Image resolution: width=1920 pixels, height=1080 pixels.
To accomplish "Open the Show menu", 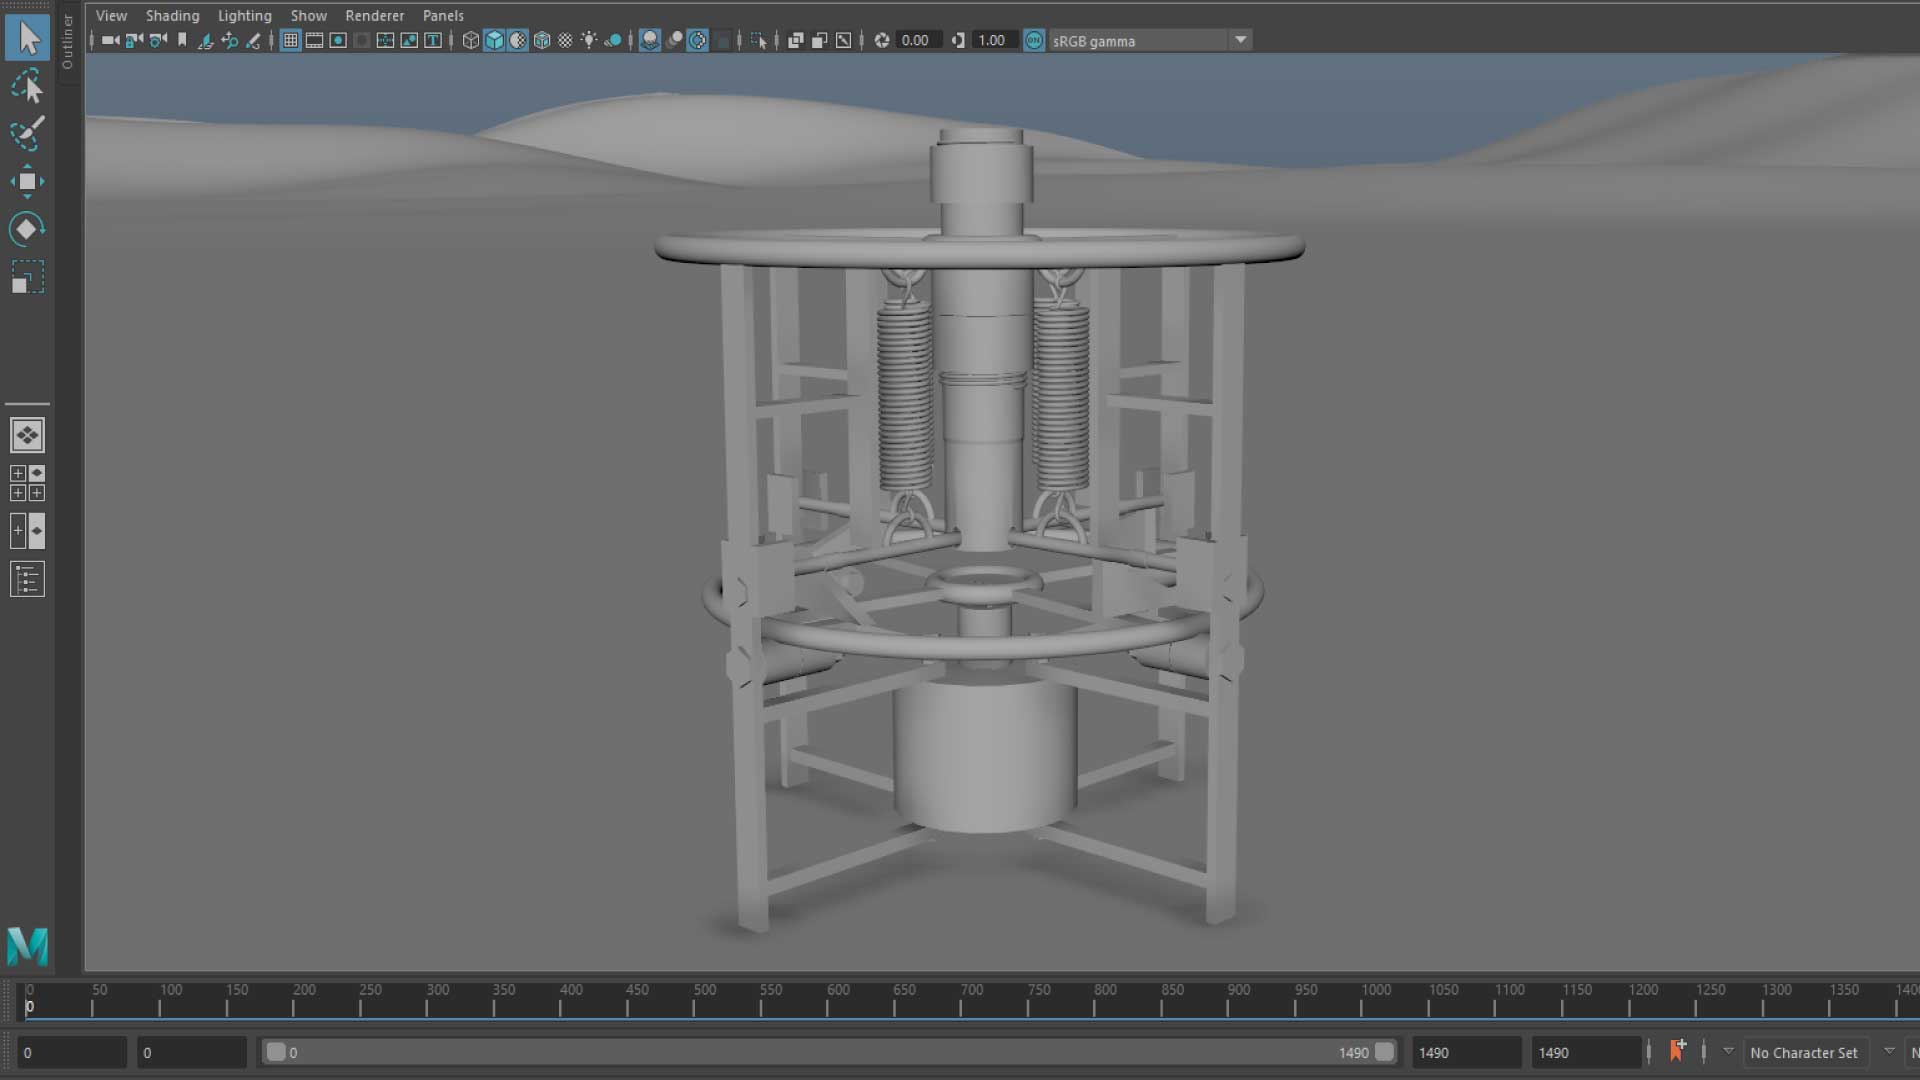I will coord(308,15).
